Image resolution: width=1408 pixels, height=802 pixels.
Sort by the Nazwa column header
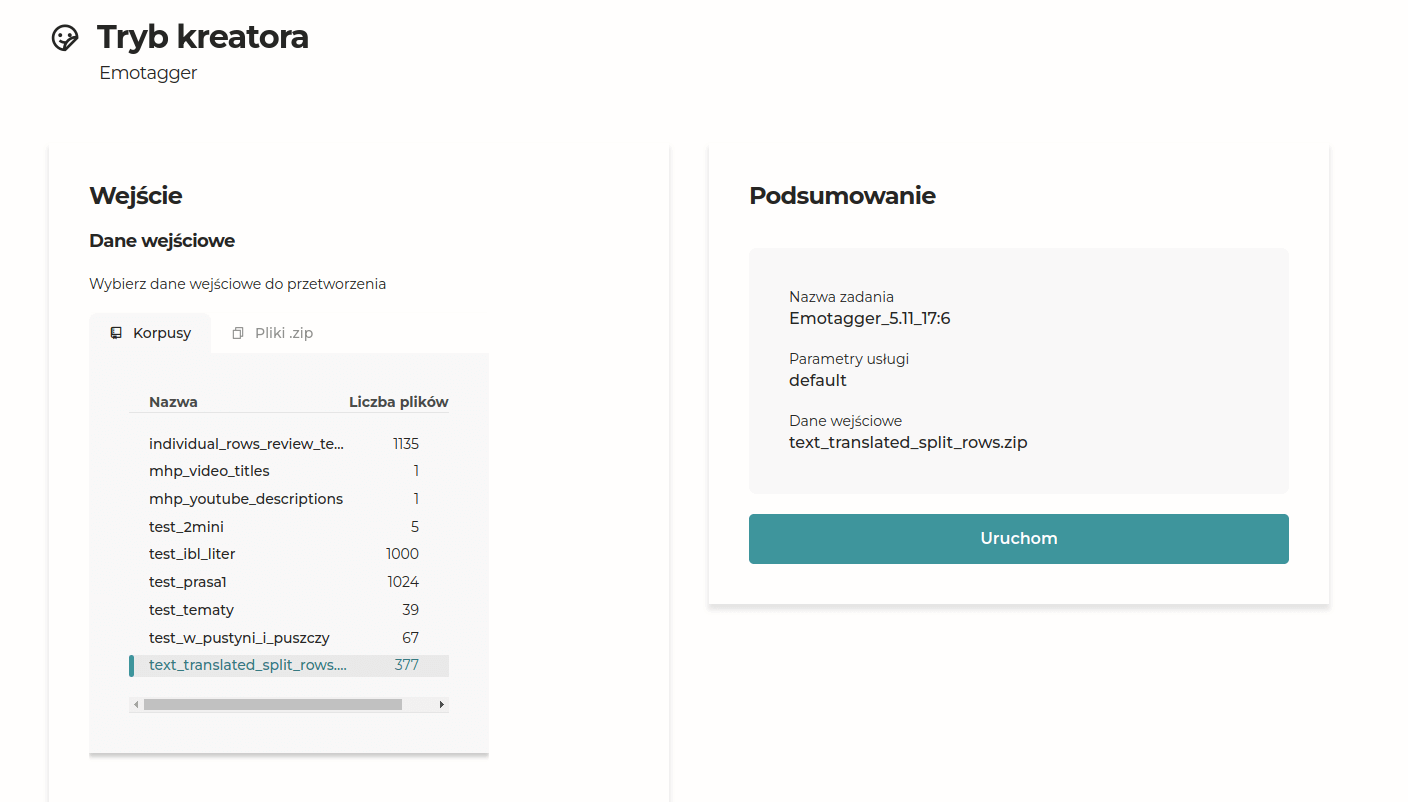[173, 402]
